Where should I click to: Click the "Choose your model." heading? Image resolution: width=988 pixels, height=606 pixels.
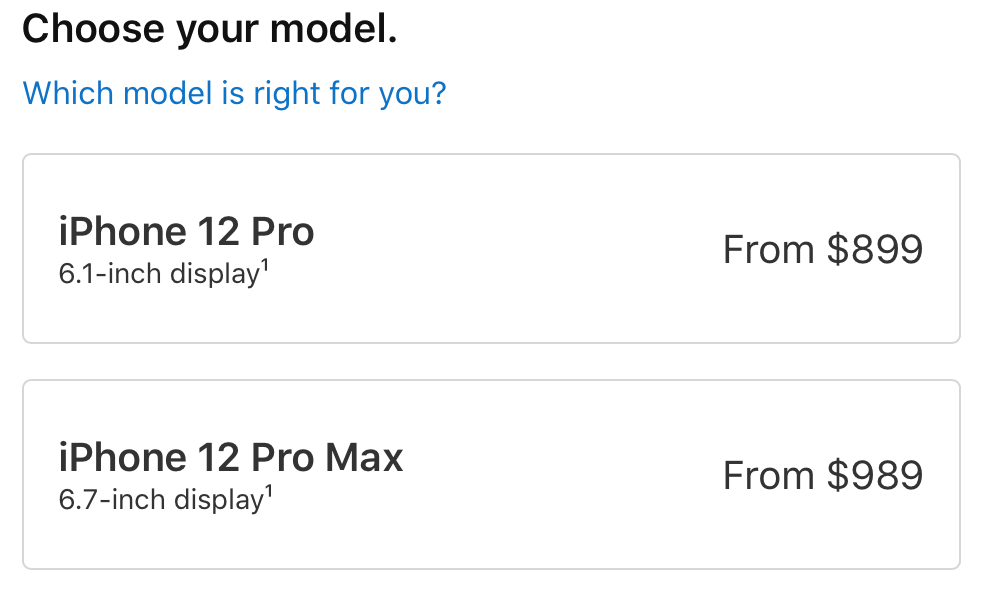(x=210, y=30)
